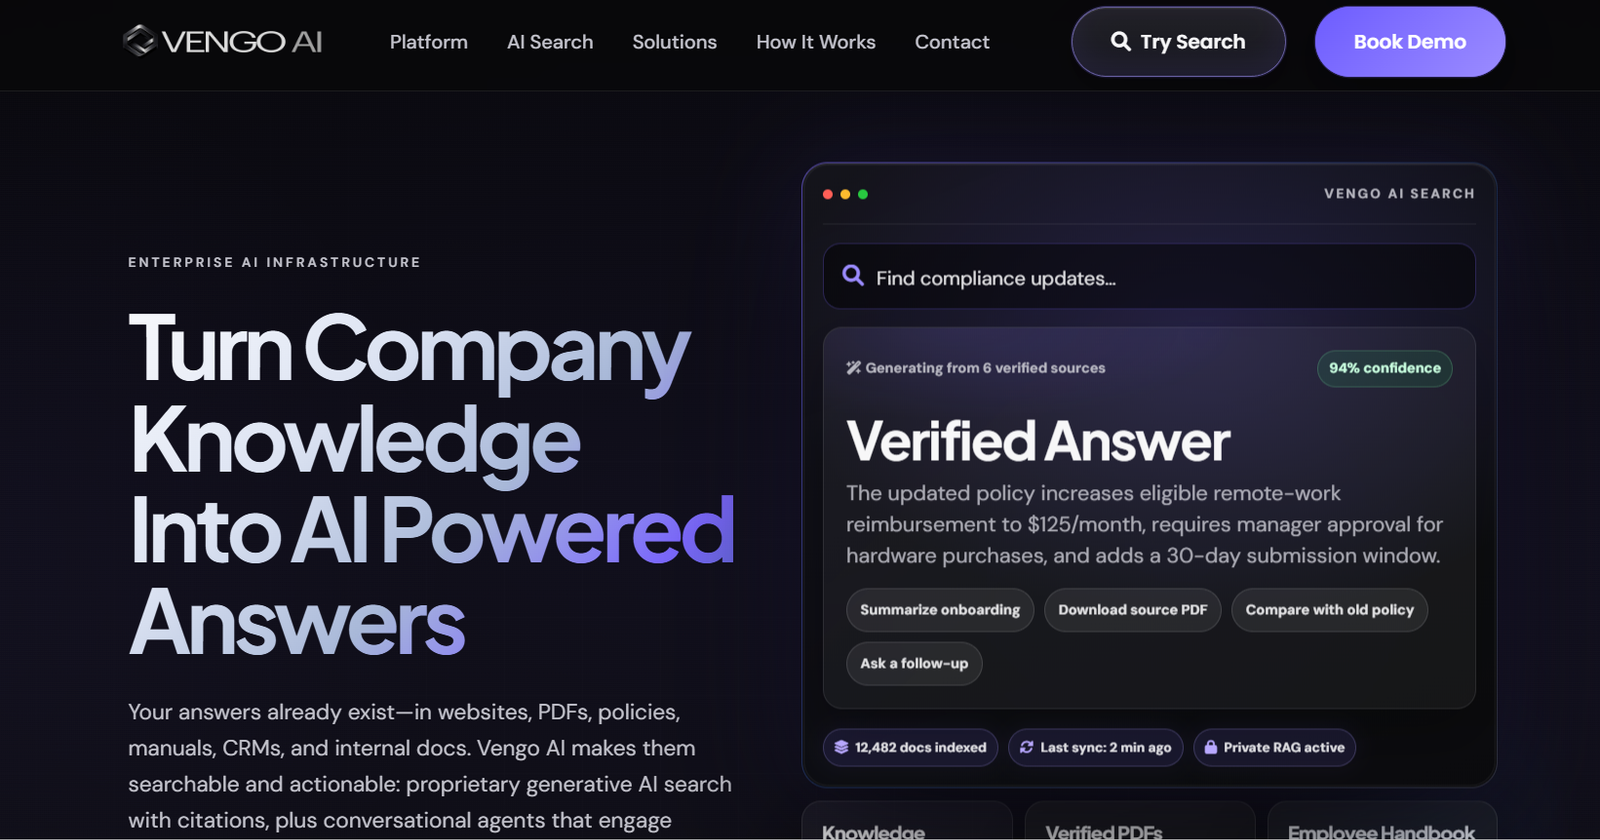Click the stacked layers docs indexed icon

pos(841,747)
